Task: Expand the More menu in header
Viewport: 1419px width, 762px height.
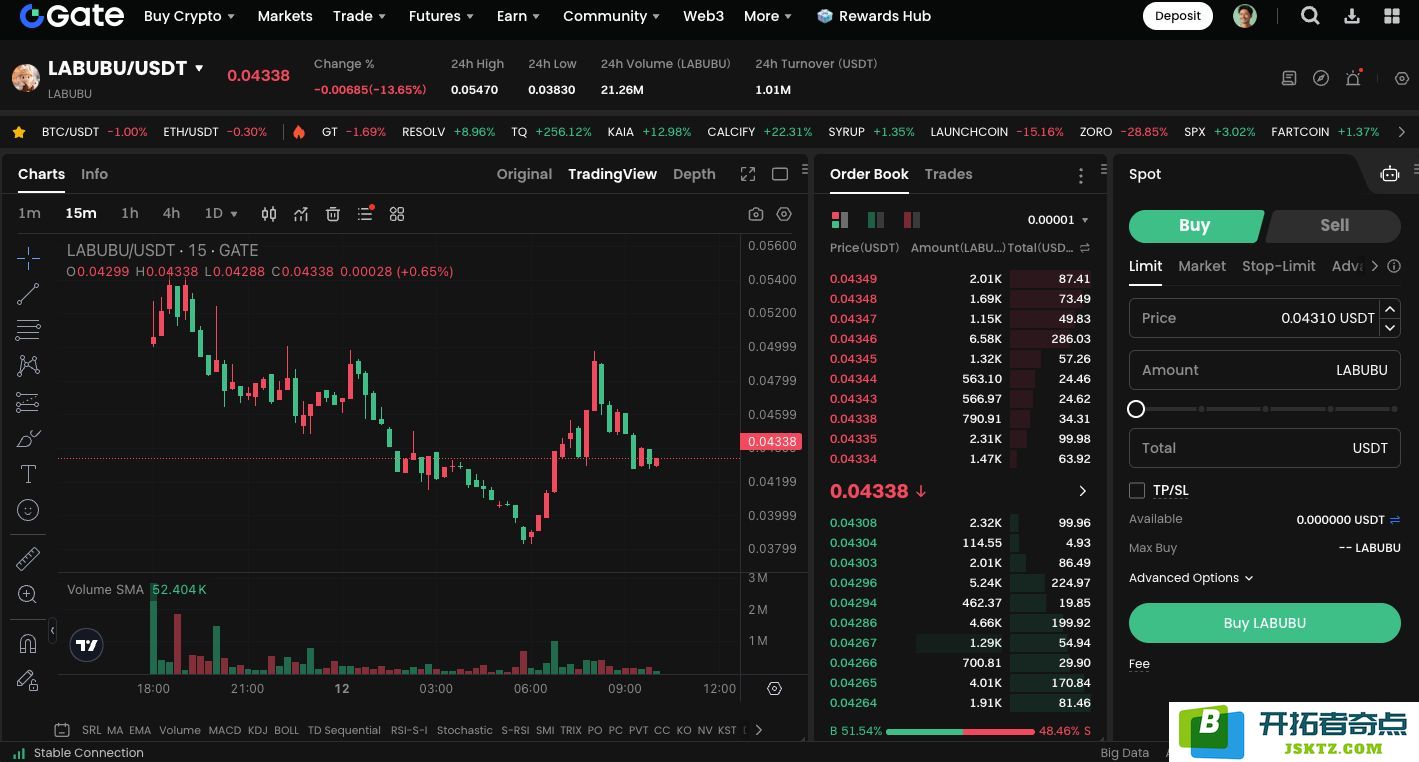Action: (x=768, y=16)
